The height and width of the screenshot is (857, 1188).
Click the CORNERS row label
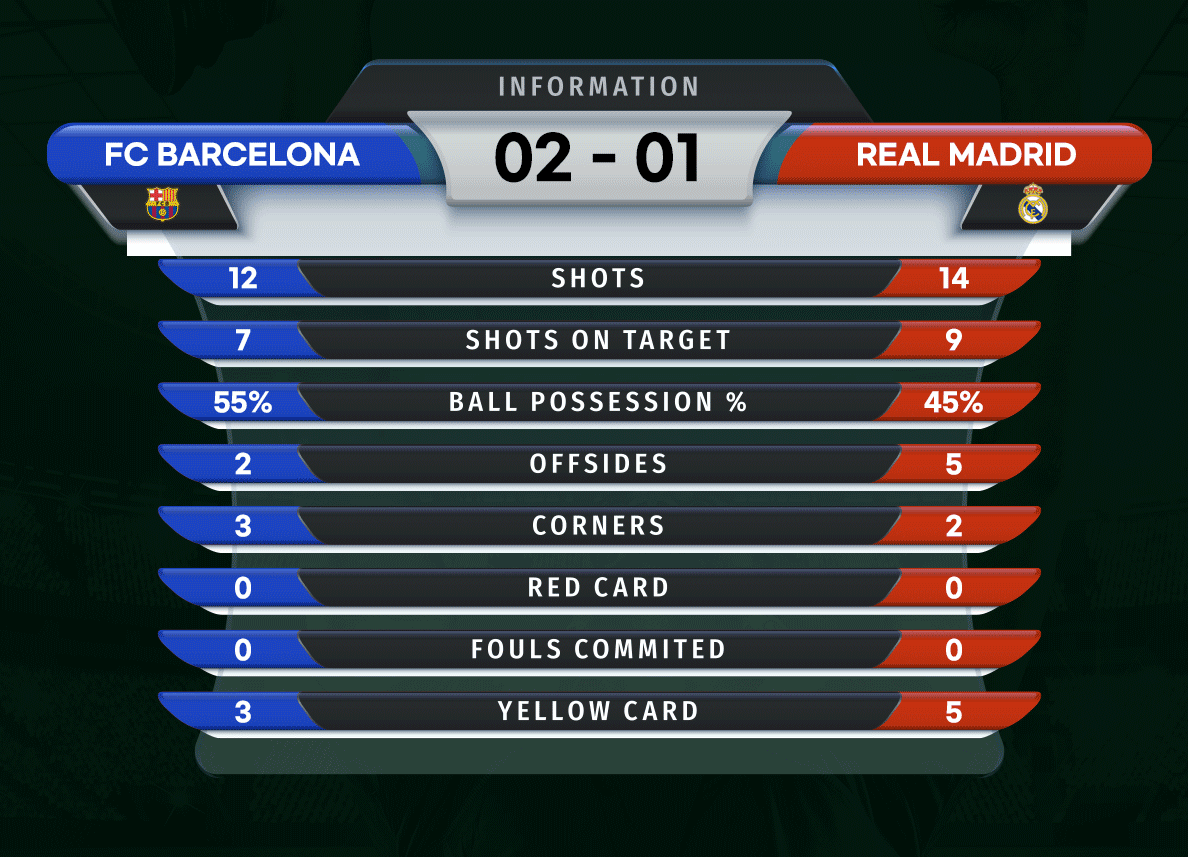pos(599,526)
